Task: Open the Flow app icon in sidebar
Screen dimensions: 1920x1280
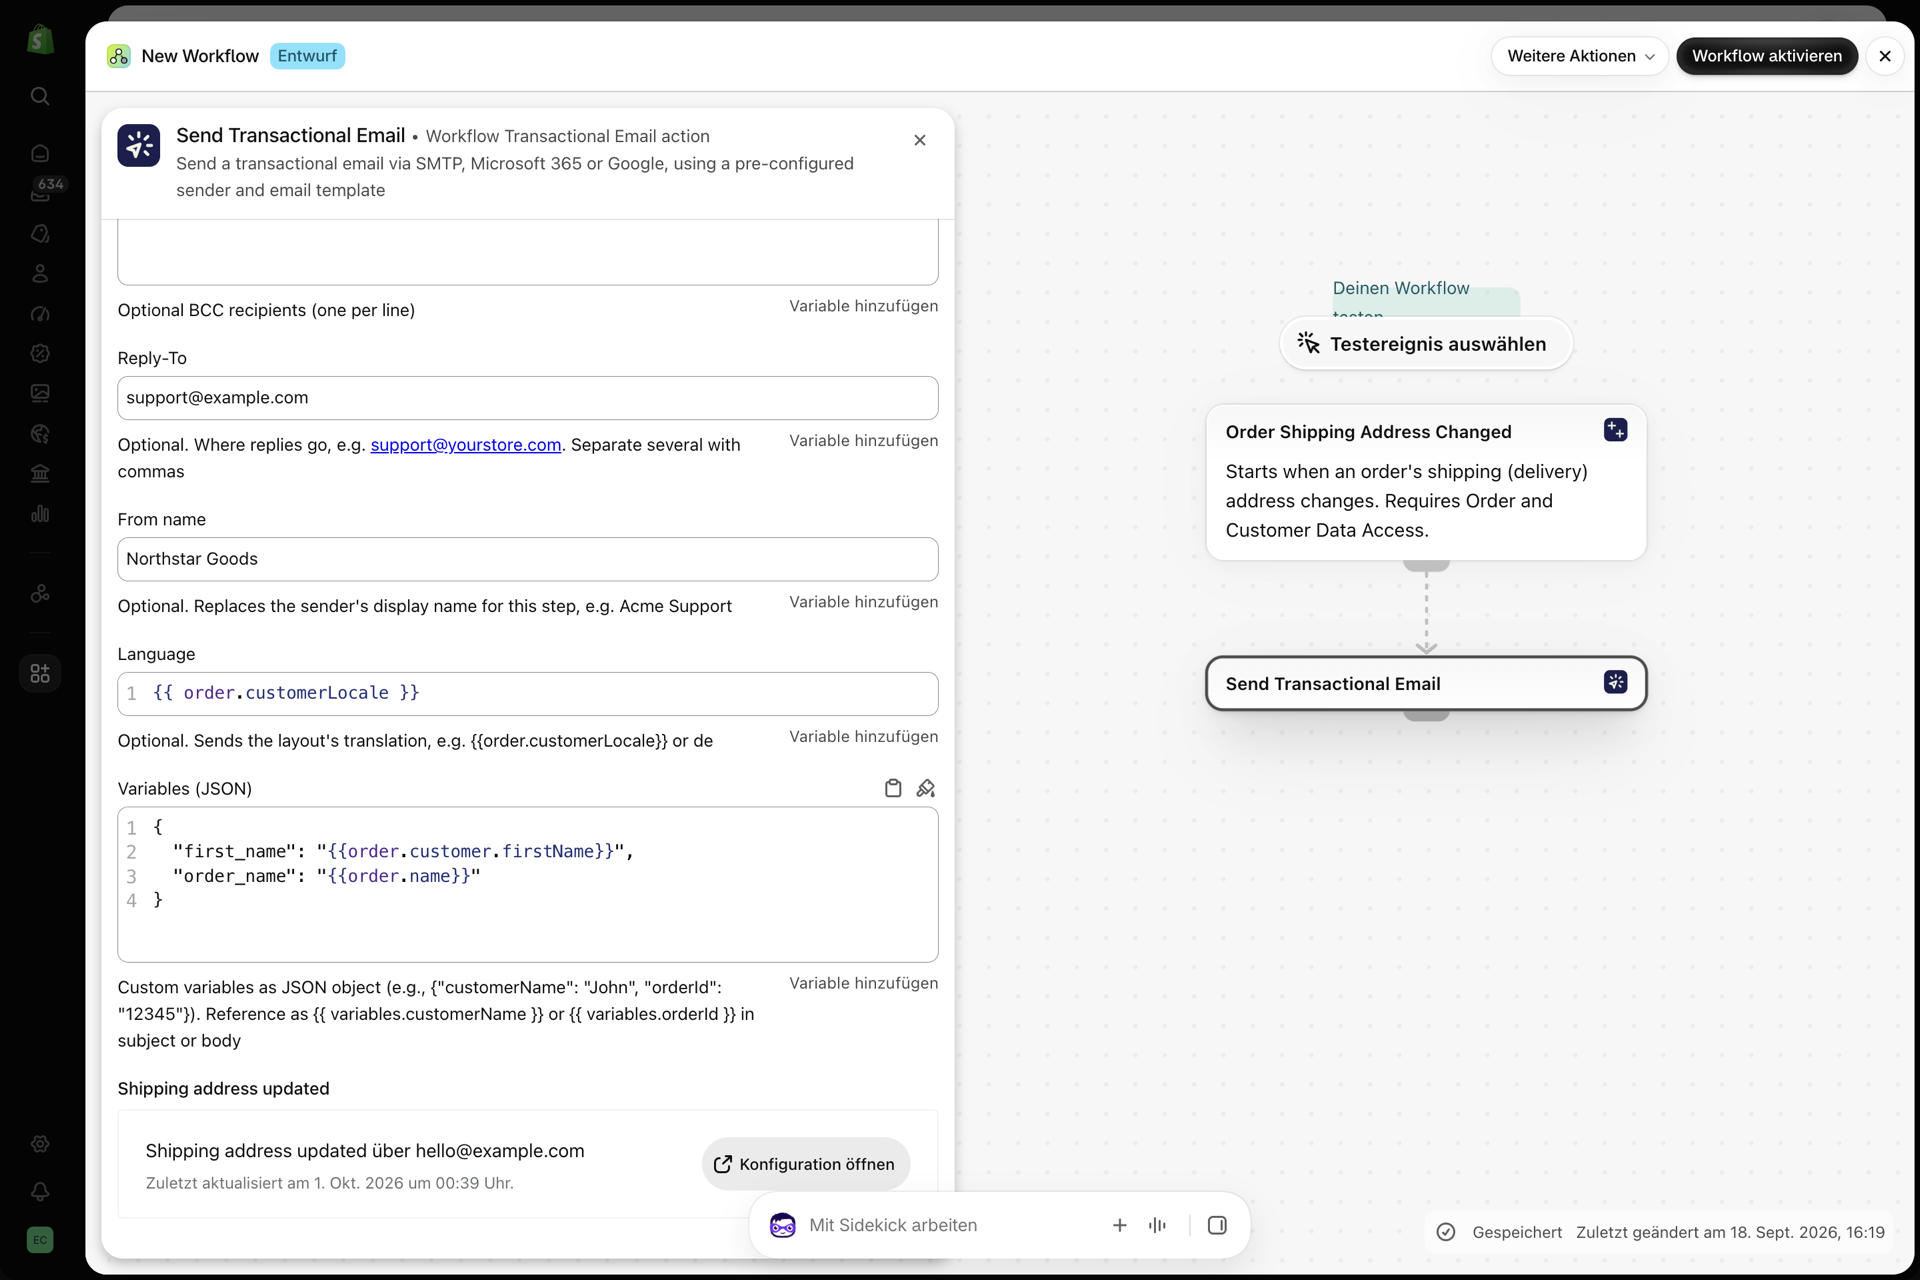Action: pos(40,593)
